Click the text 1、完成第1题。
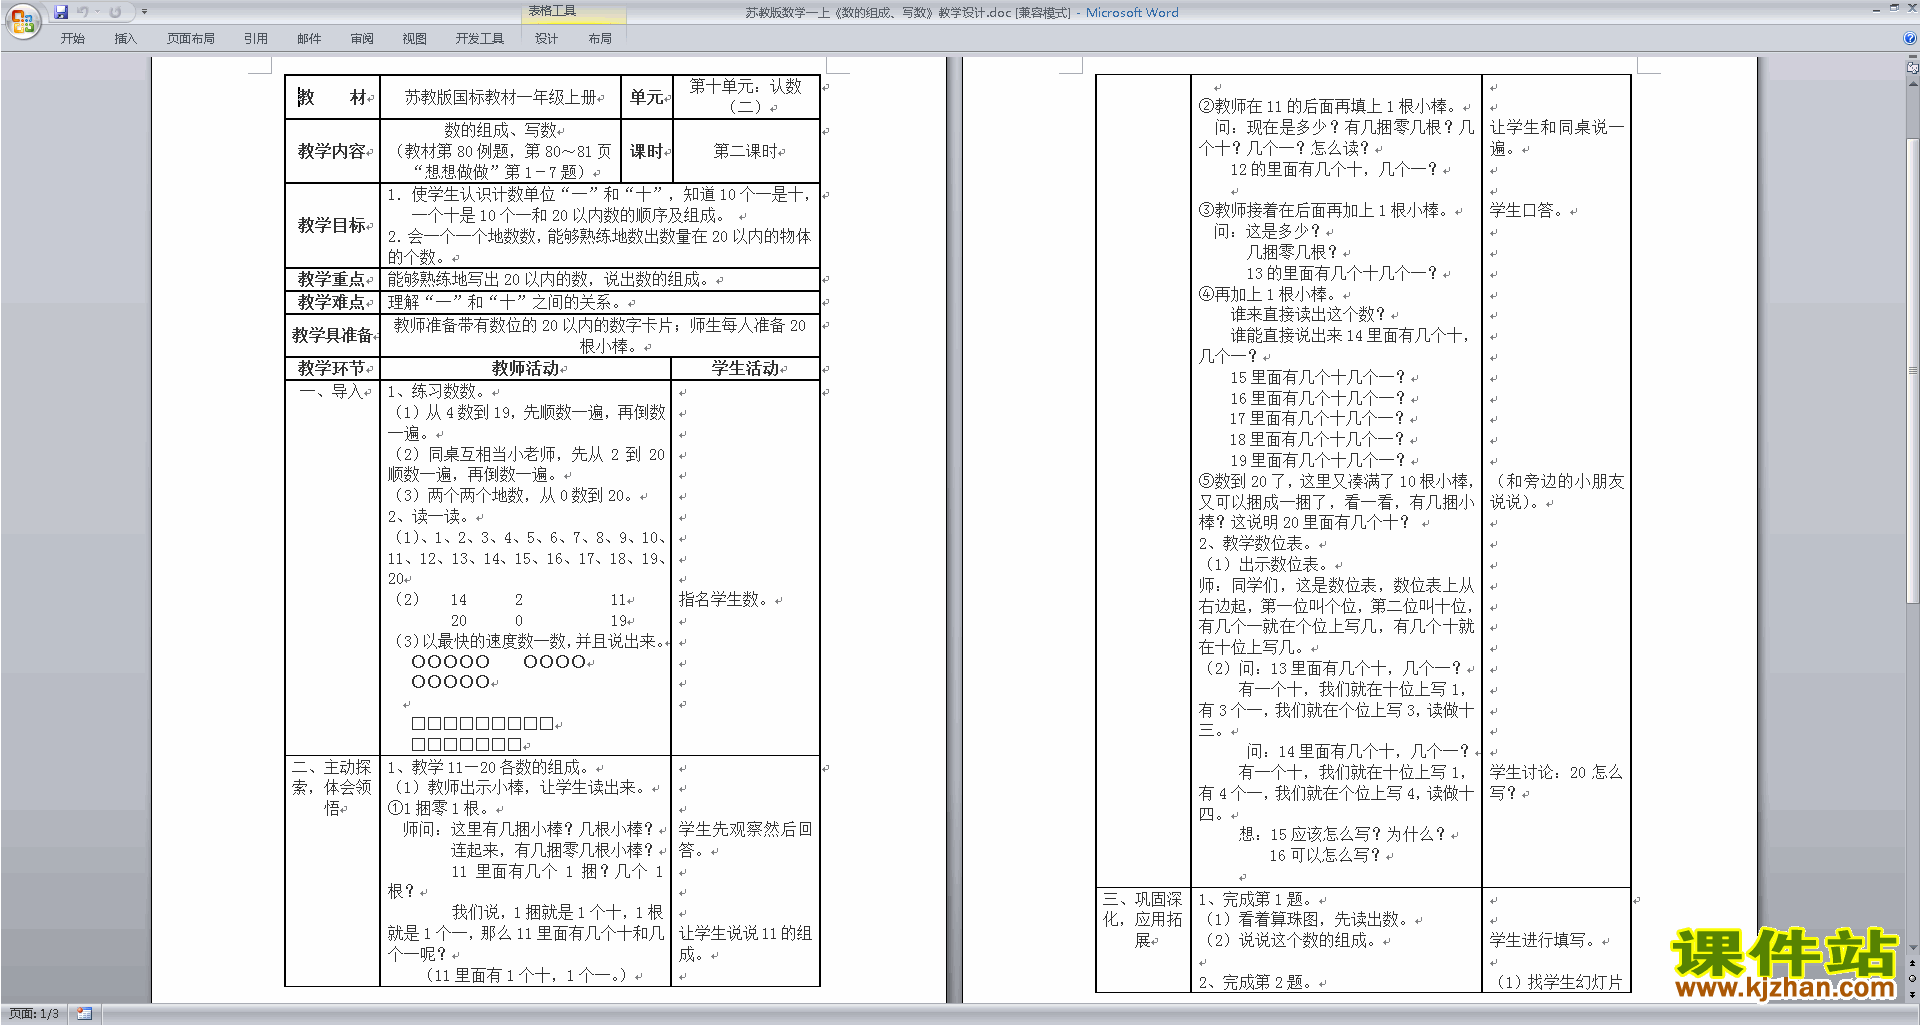1920x1025 pixels. pyautogui.click(x=1257, y=900)
